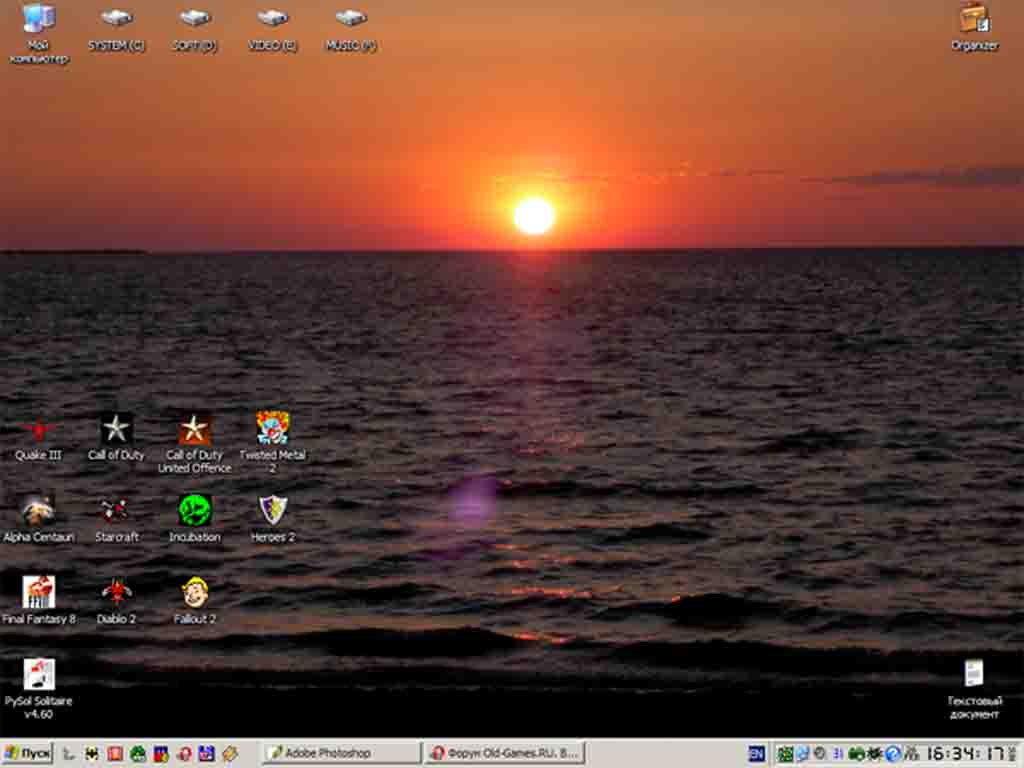Switch to Форум Old-Games.RU browser window
The height and width of the screenshot is (768, 1024).
coord(504,753)
